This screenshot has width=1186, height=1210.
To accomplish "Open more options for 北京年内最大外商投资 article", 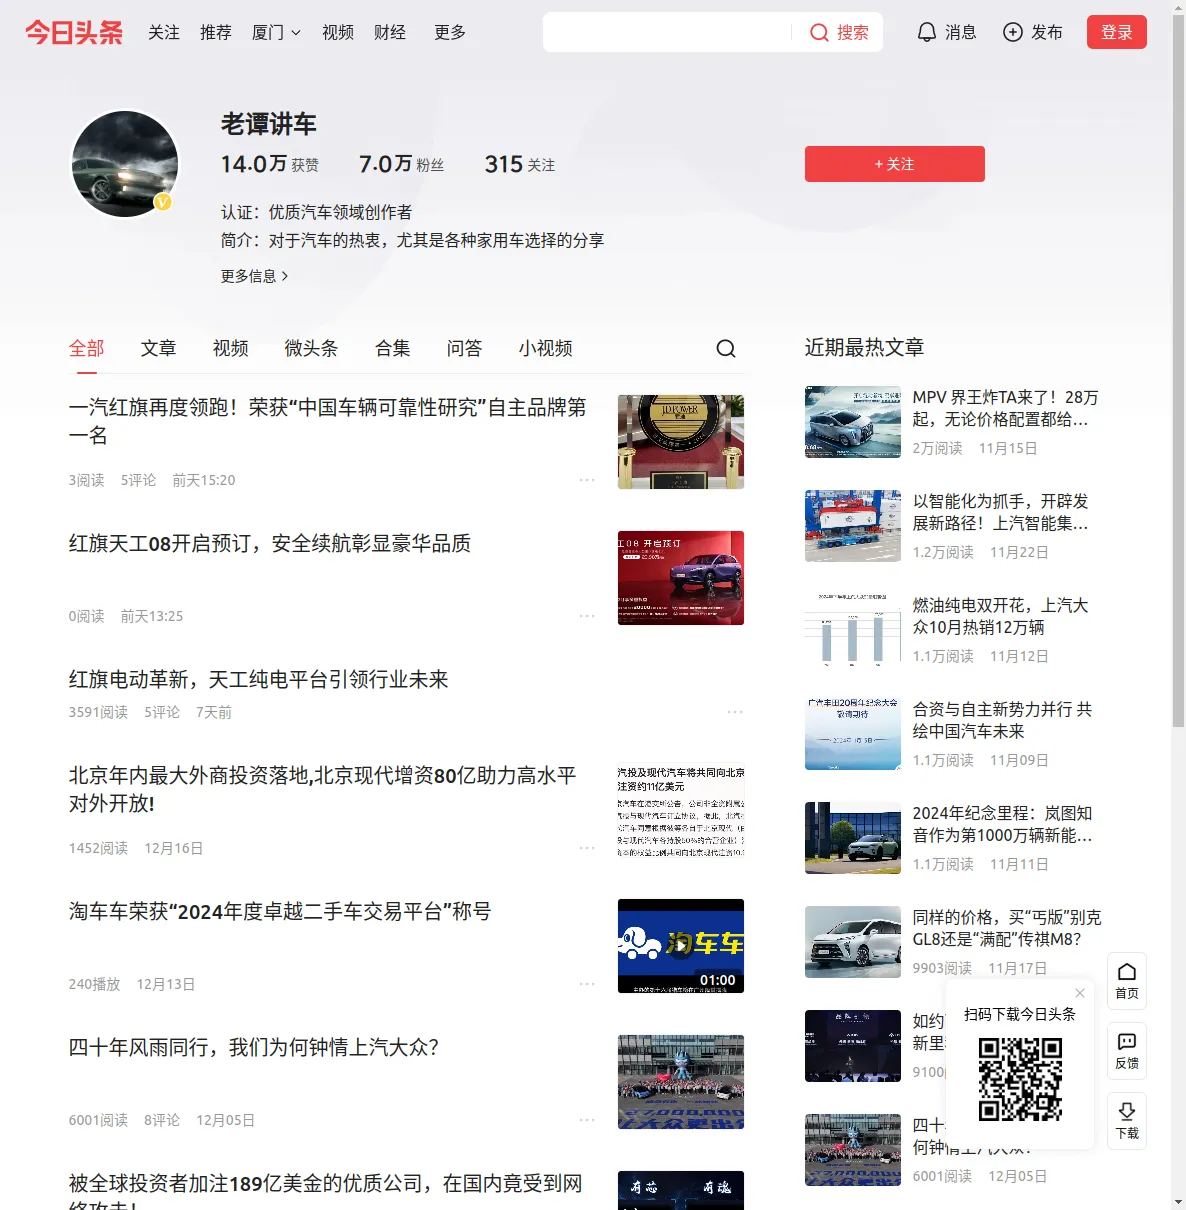I will pyautogui.click(x=587, y=848).
